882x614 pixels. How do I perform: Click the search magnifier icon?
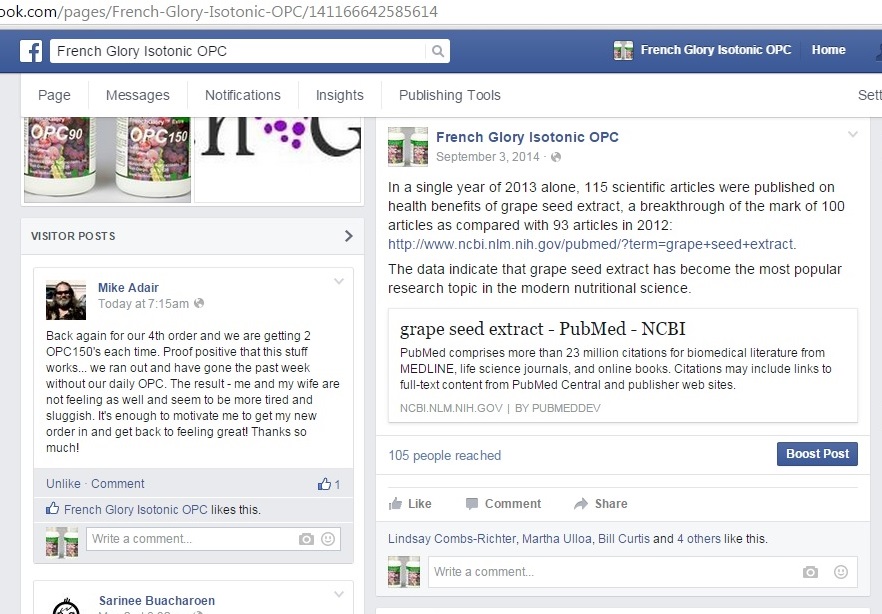438,51
